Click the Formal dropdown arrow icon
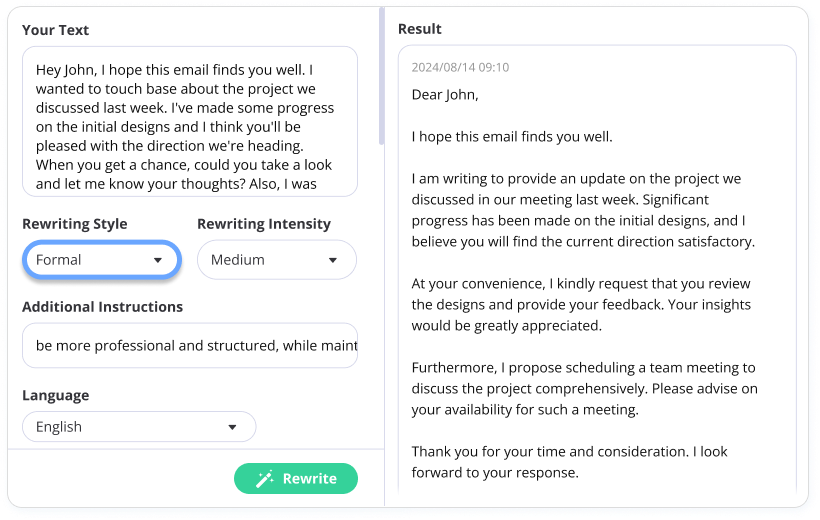This screenshot has height=520, width=820. click(157, 260)
